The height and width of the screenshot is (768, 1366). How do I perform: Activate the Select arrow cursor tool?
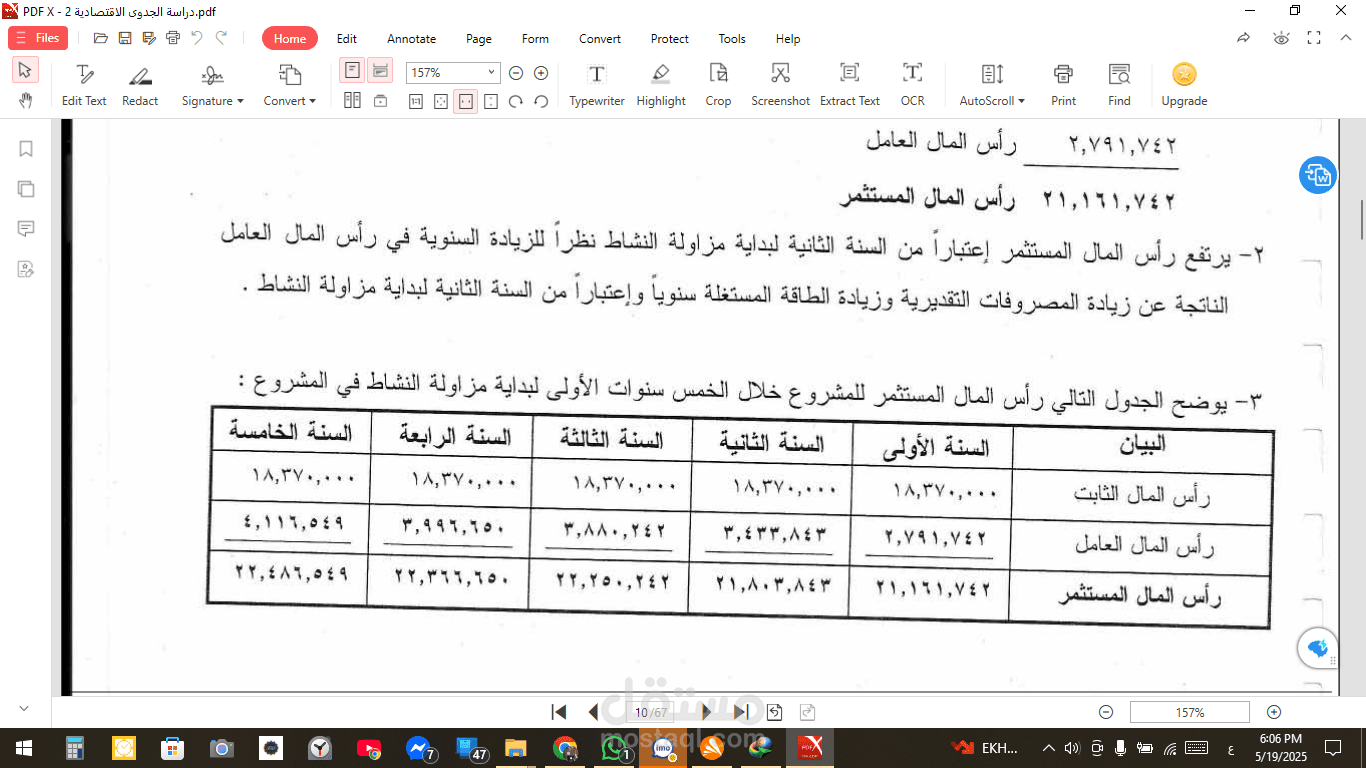[25, 71]
